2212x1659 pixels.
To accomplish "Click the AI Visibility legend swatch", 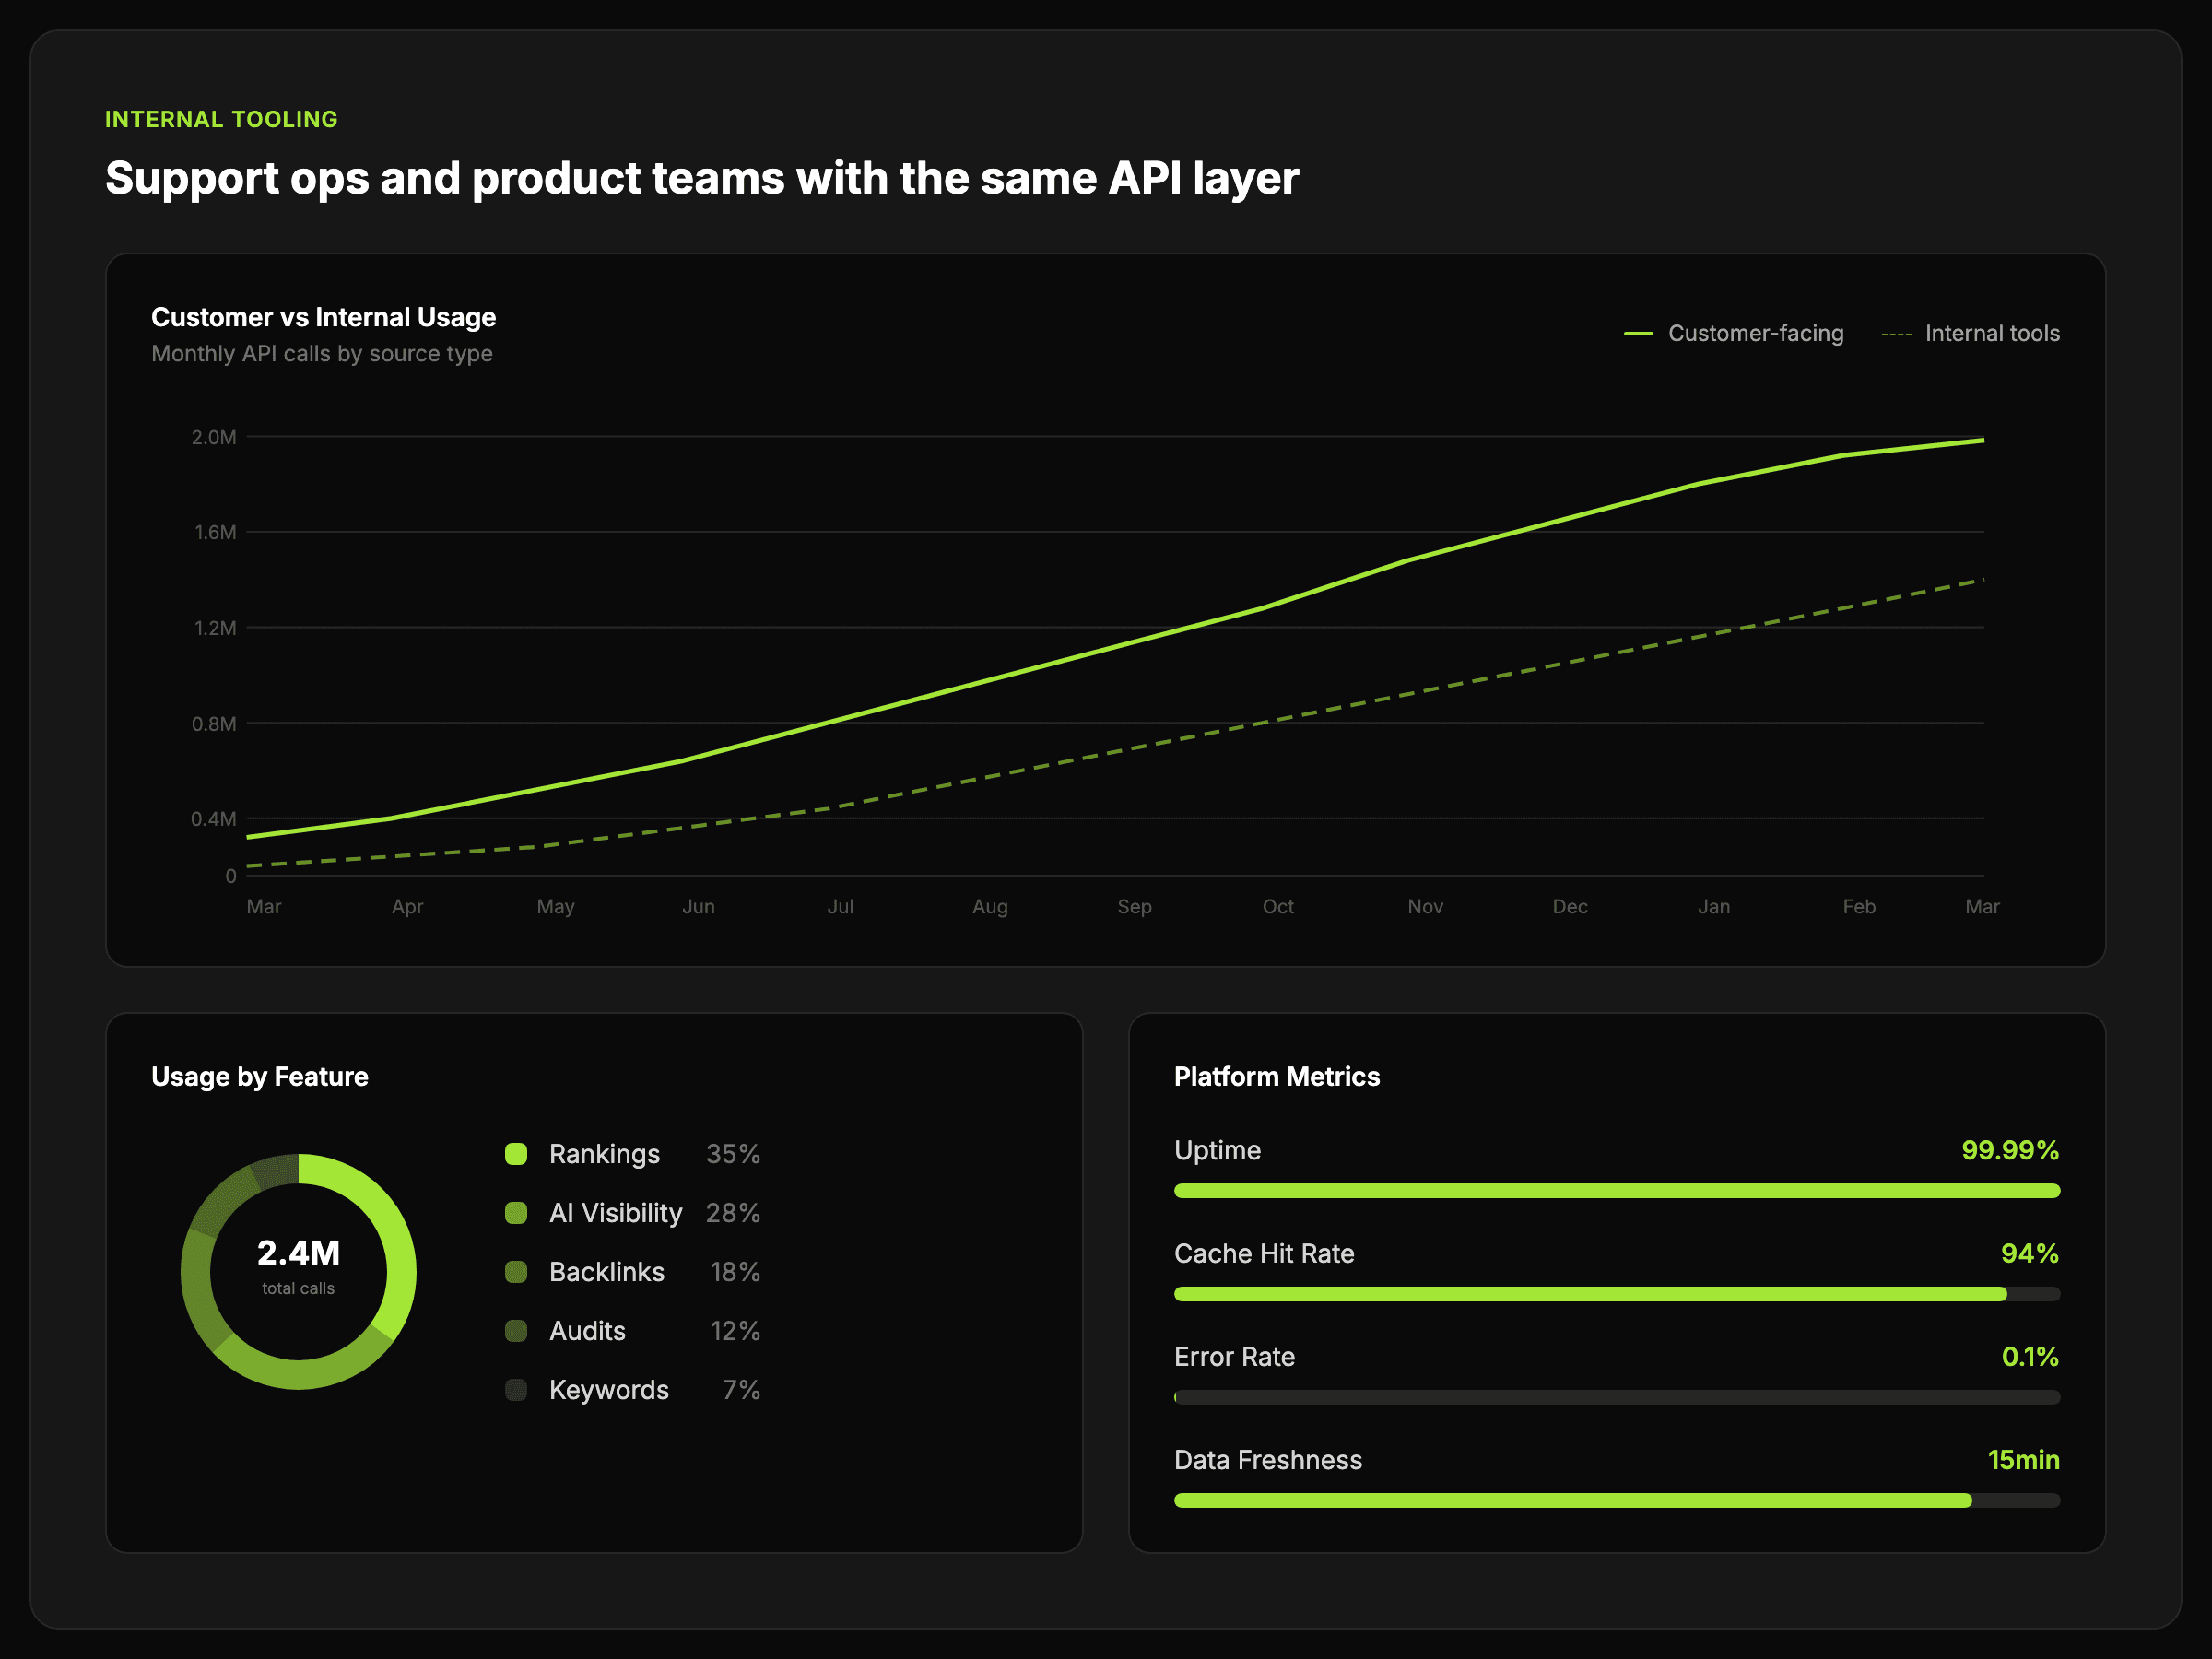I will pyautogui.click(x=516, y=1213).
